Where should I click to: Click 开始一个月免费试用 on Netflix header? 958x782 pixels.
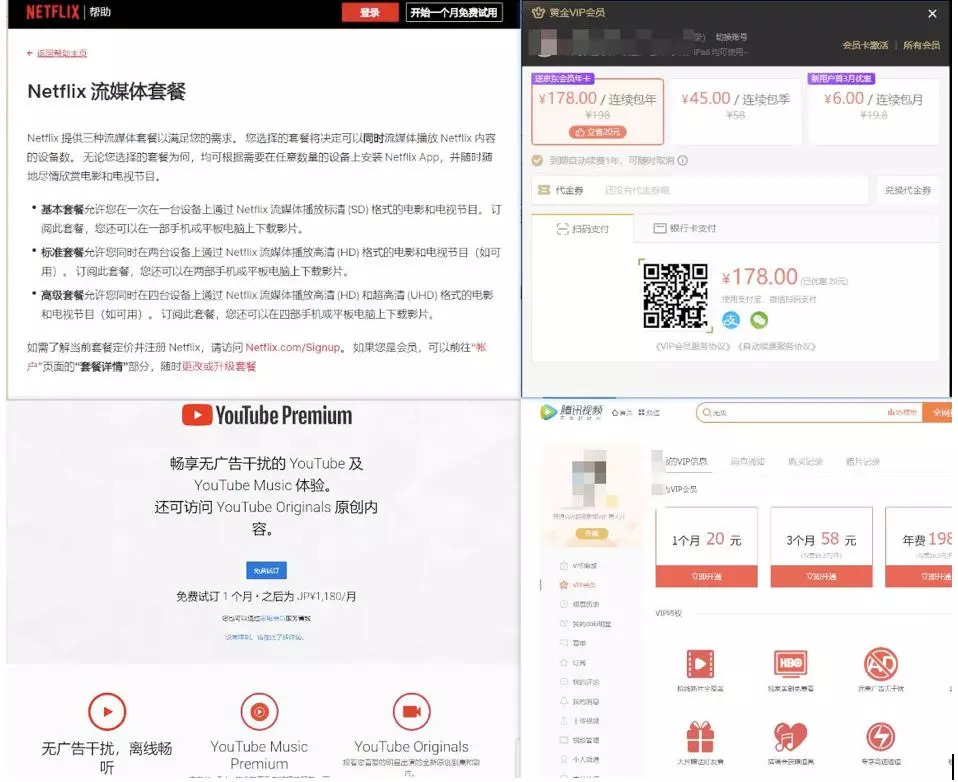point(454,12)
